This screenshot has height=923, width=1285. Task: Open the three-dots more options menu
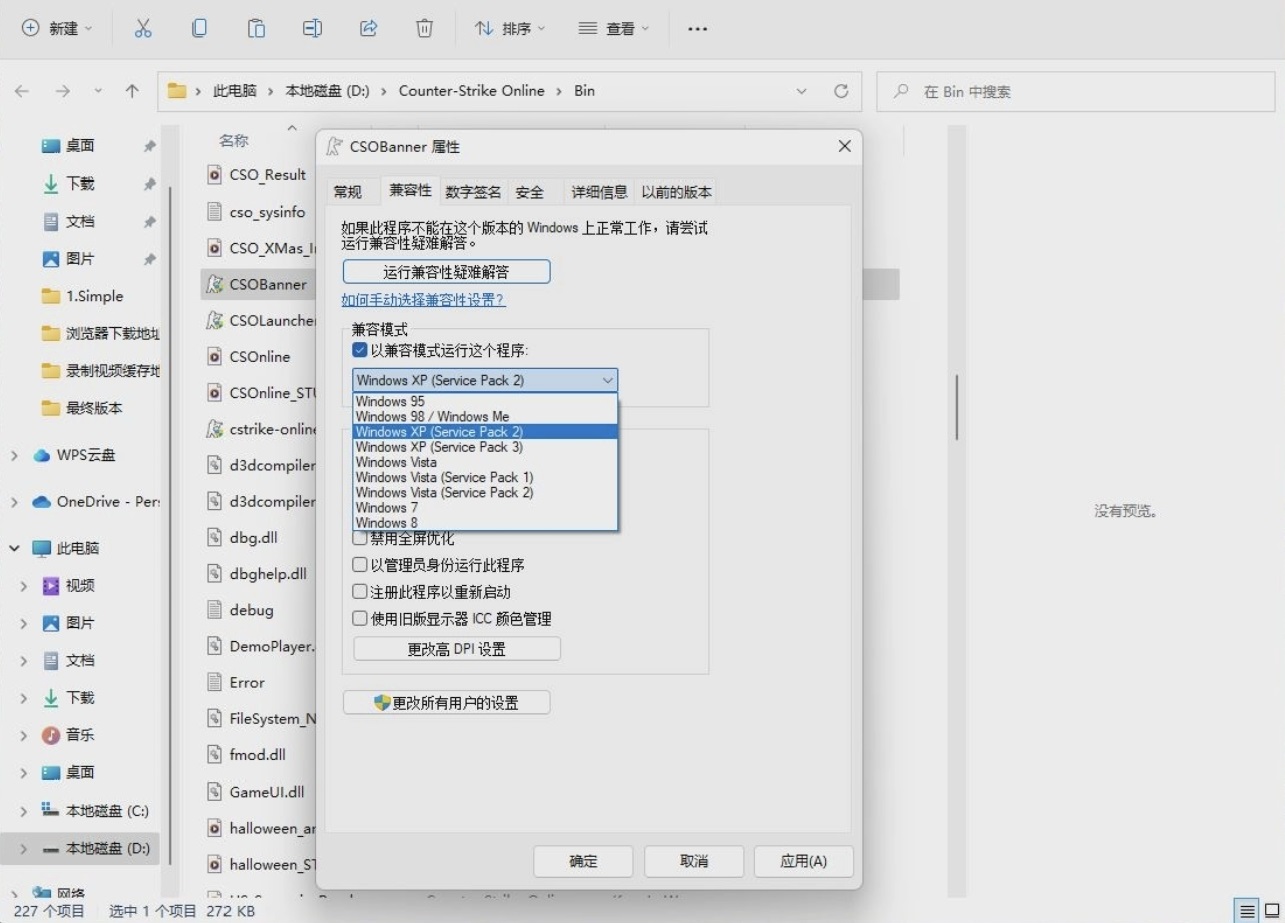tap(698, 29)
